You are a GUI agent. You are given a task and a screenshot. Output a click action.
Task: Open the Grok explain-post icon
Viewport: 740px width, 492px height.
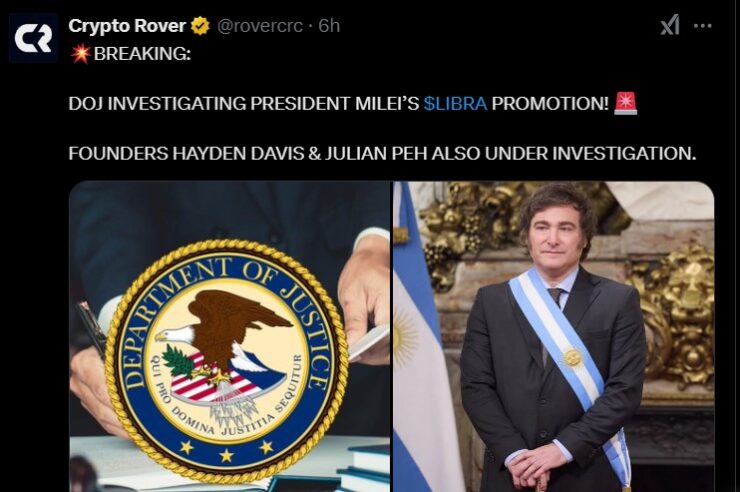coord(670,25)
